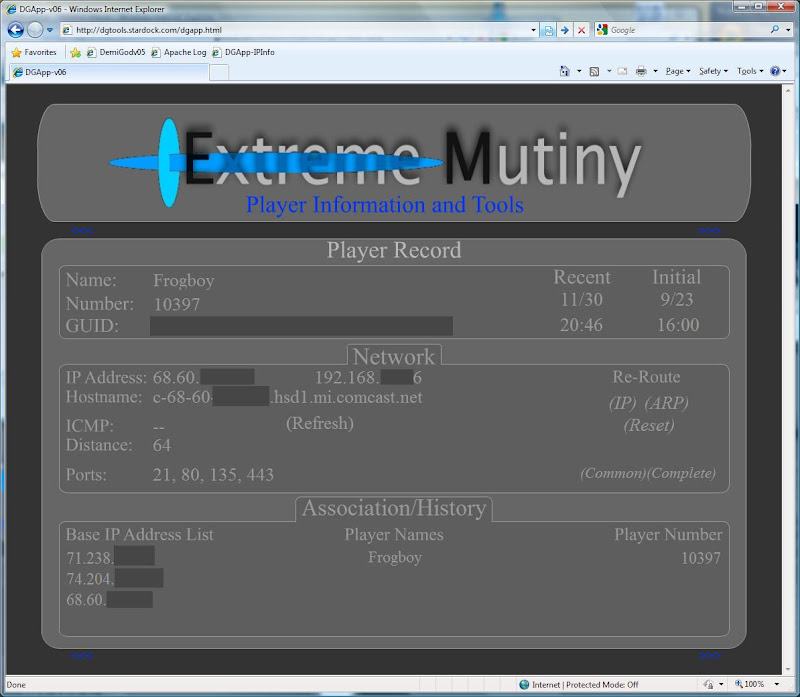Image resolution: width=800 pixels, height=697 pixels.
Task: Click the (Complete) ports scan link
Action: [682, 473]
